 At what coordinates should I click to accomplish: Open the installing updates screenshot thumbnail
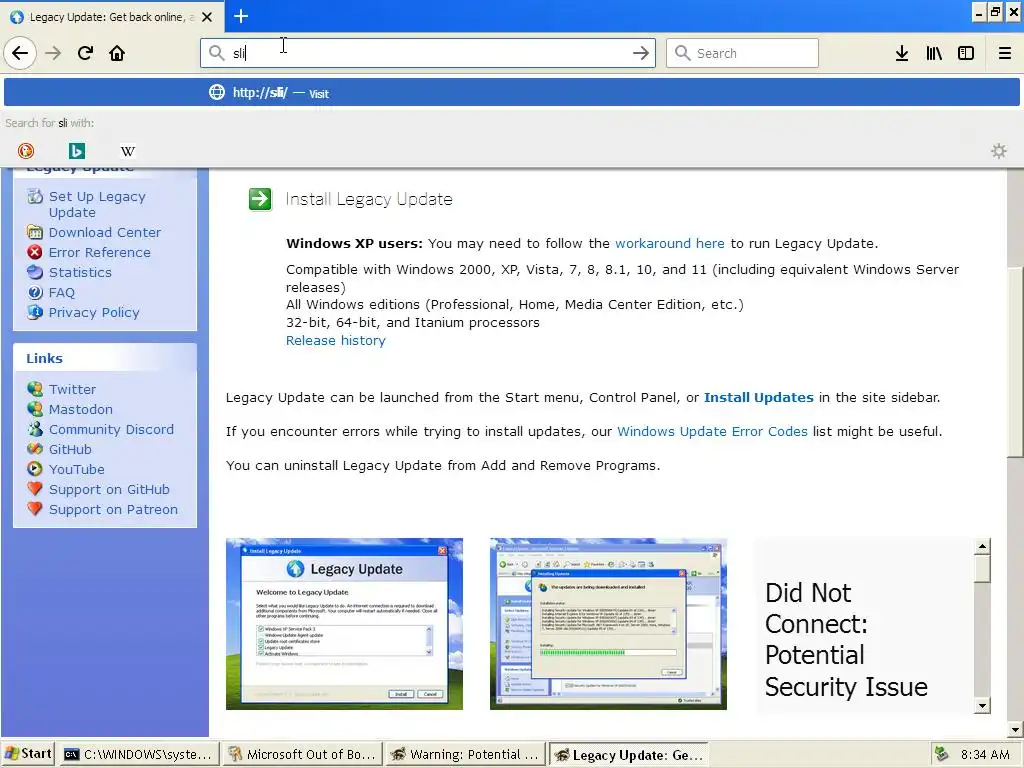pos(608,624)
